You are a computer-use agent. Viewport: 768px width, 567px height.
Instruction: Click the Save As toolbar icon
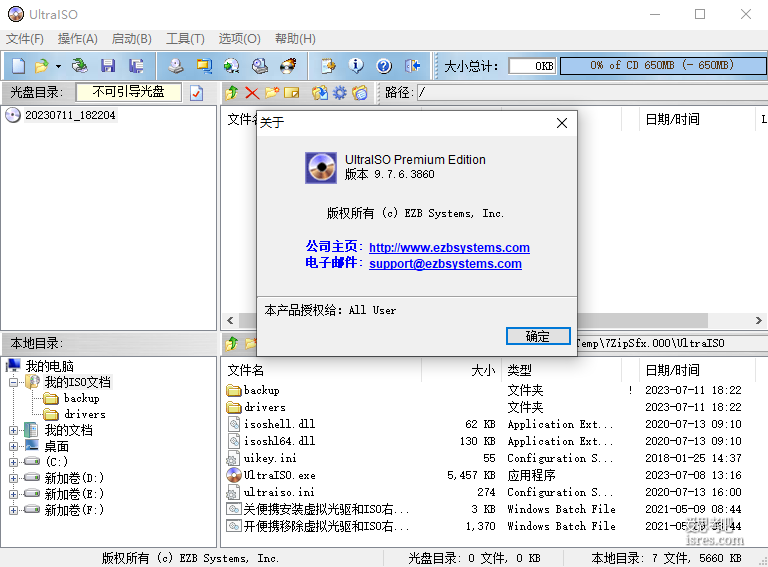[x=136, y=66]
